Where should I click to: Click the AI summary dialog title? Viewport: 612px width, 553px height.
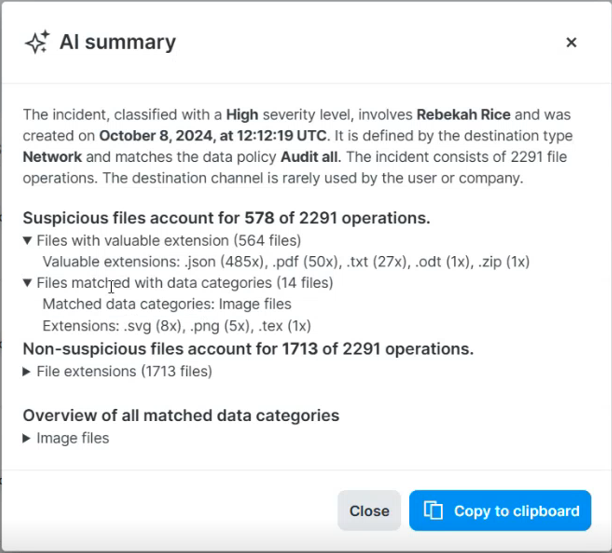coord(117,42)
